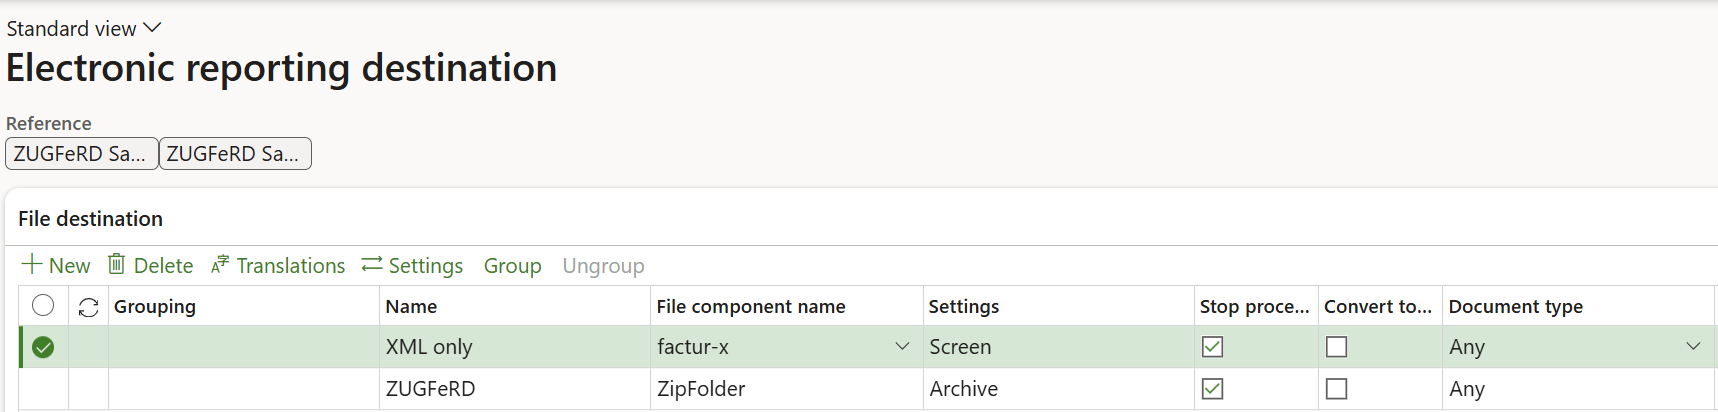Image resolution: width=1718 pixels, height=412 pixels.
Task: Uncheck Stop processing for XML only row
Action: [x=1212, y=347]
